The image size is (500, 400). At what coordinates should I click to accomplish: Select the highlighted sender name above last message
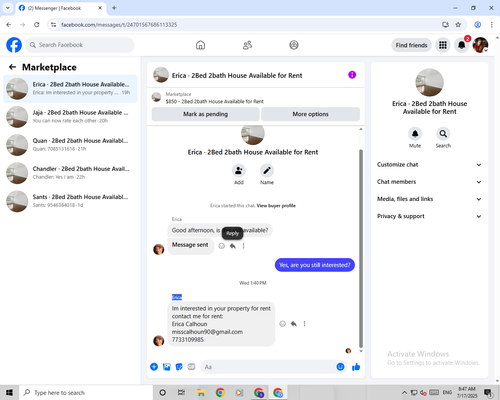(x=177, y=297)
